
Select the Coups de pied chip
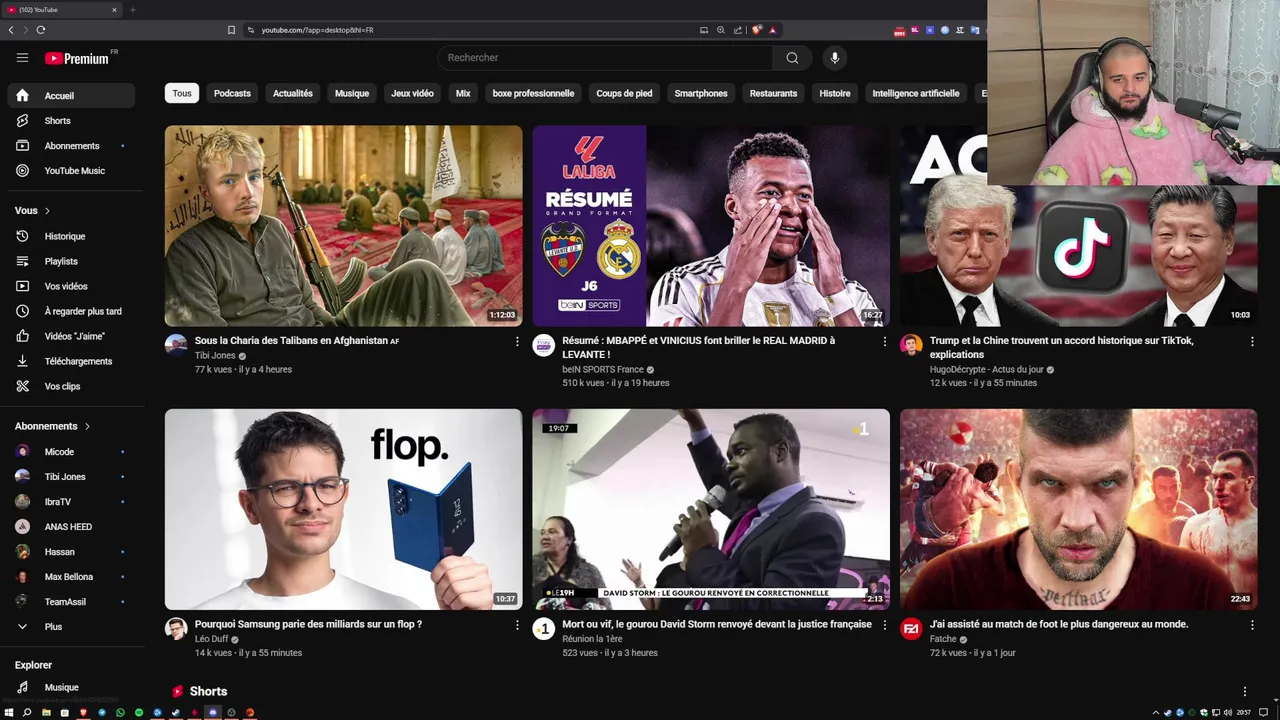tap(624, 93)
